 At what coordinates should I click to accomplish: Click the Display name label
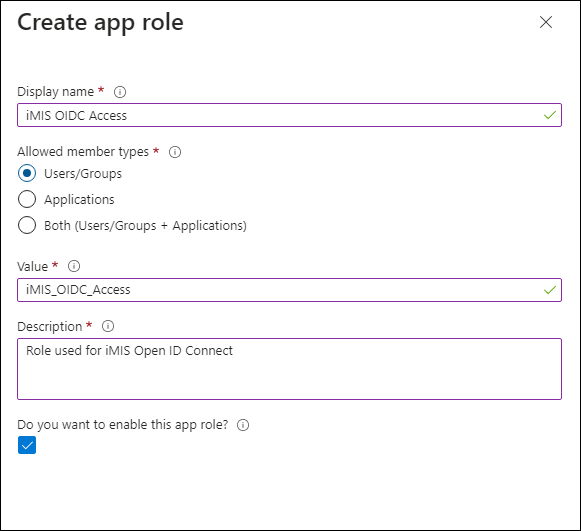[x=56, y=92]
